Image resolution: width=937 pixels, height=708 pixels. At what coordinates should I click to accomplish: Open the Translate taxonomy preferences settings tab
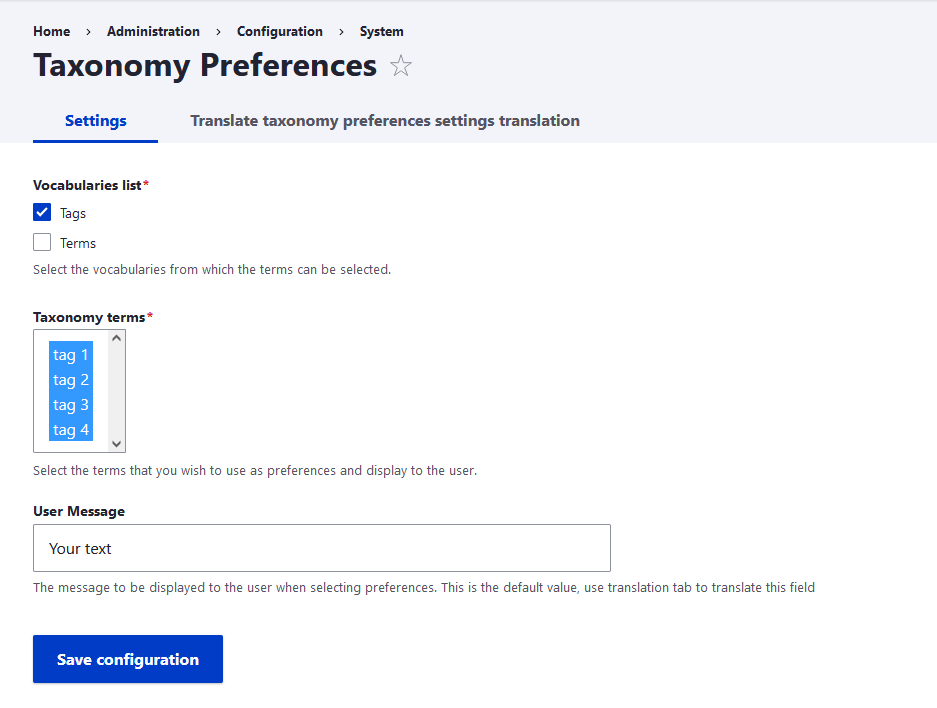[385, 121]
